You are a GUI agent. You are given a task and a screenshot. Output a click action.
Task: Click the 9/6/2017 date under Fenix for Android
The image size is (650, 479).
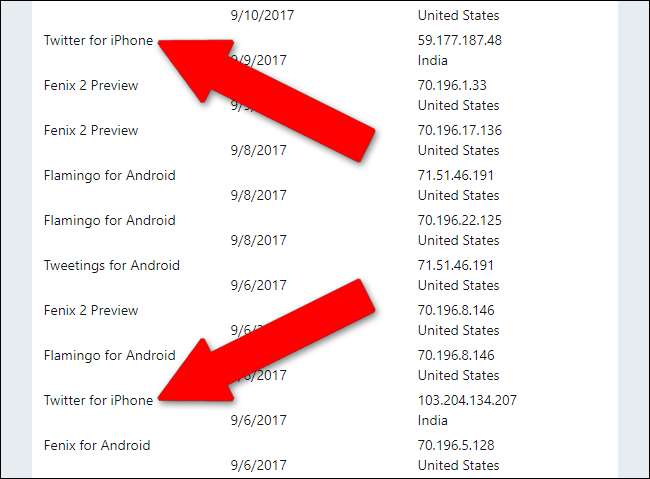tap(258, 465)
